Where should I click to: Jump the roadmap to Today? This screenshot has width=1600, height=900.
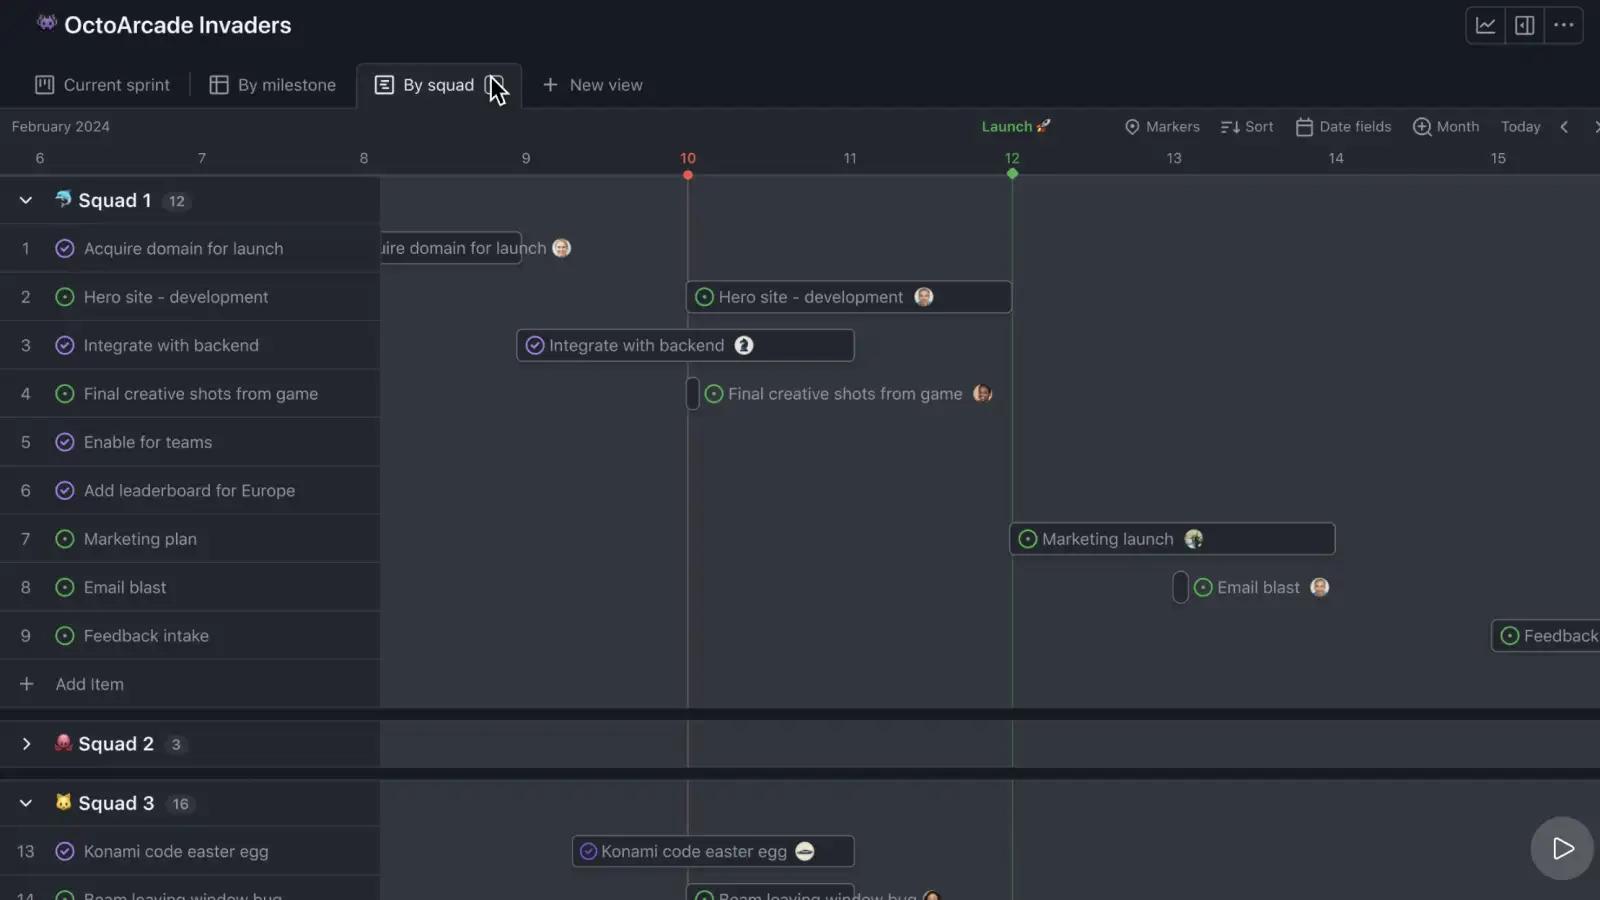[x=1520, y=127]
